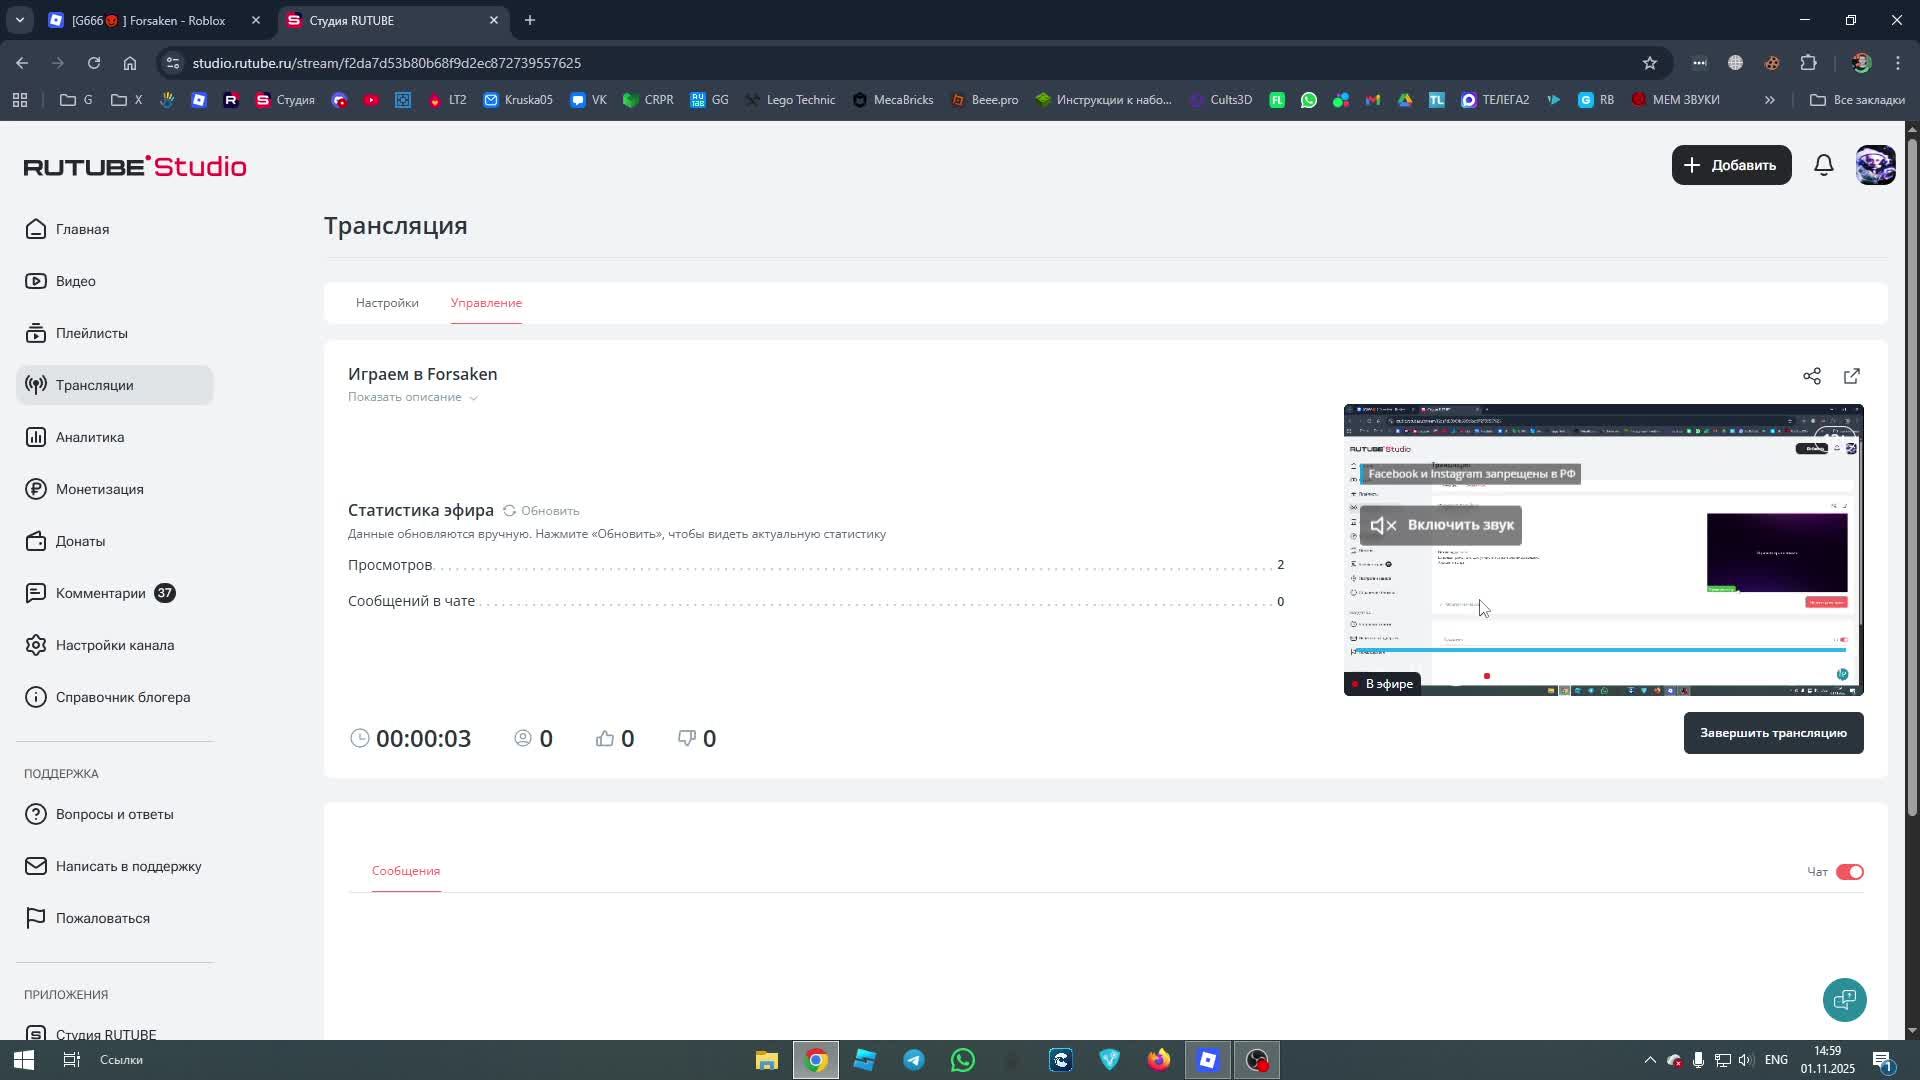Open stream in new window icon

1851,376
